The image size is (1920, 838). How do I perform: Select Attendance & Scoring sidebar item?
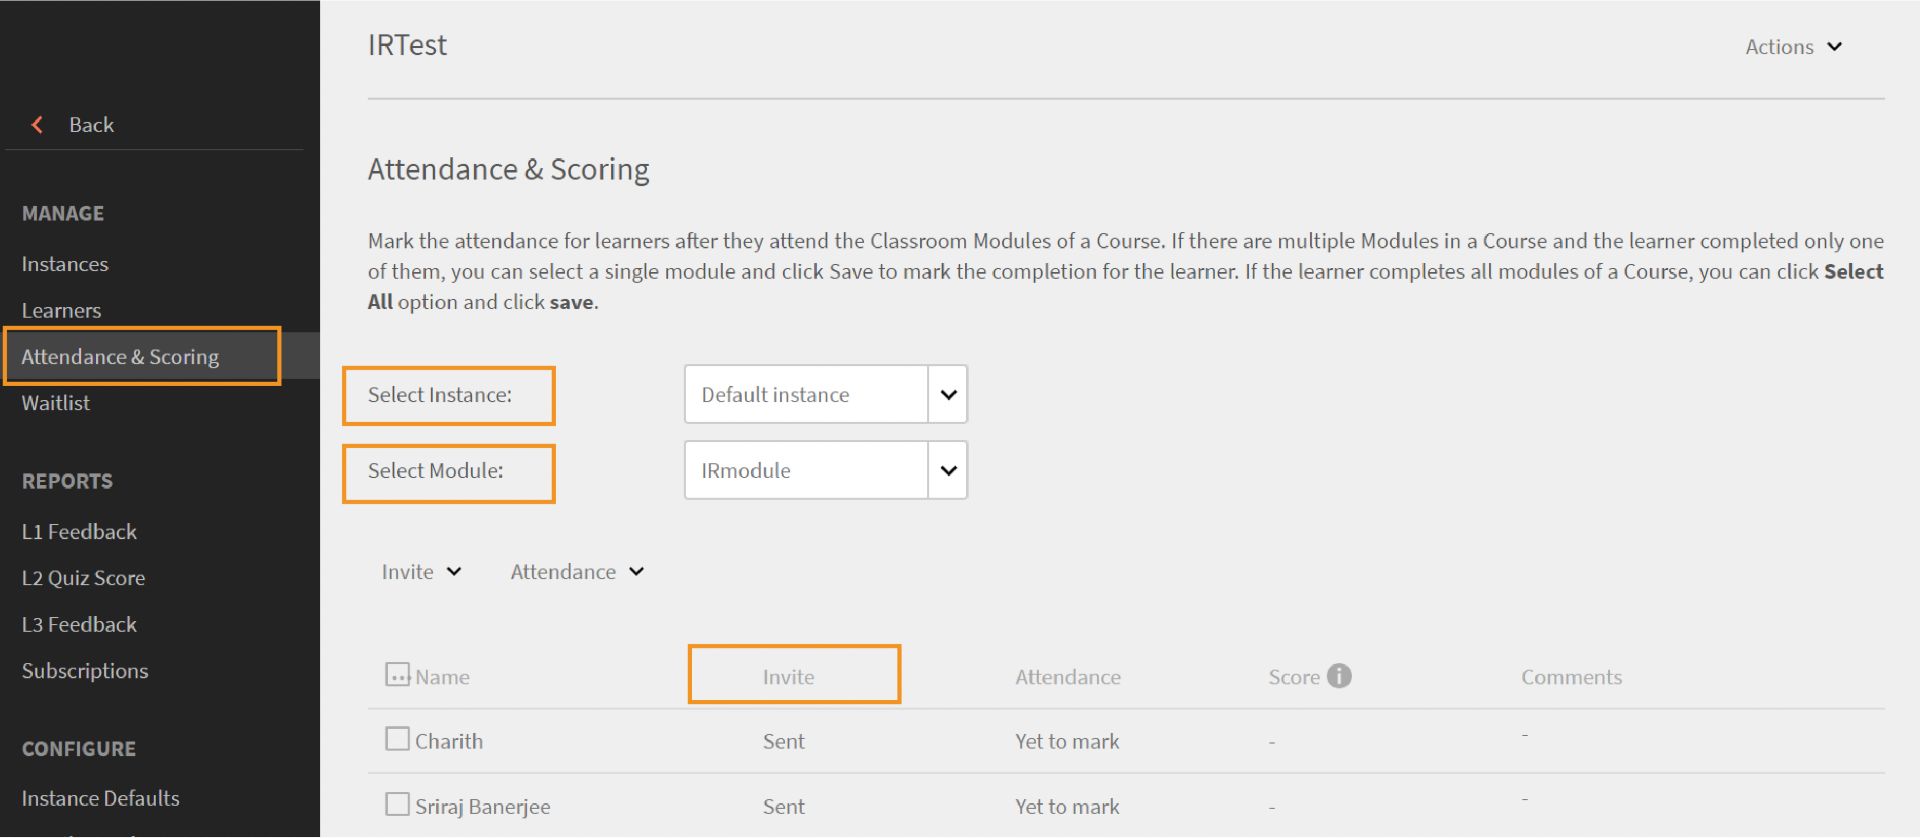tap(120, 357)
